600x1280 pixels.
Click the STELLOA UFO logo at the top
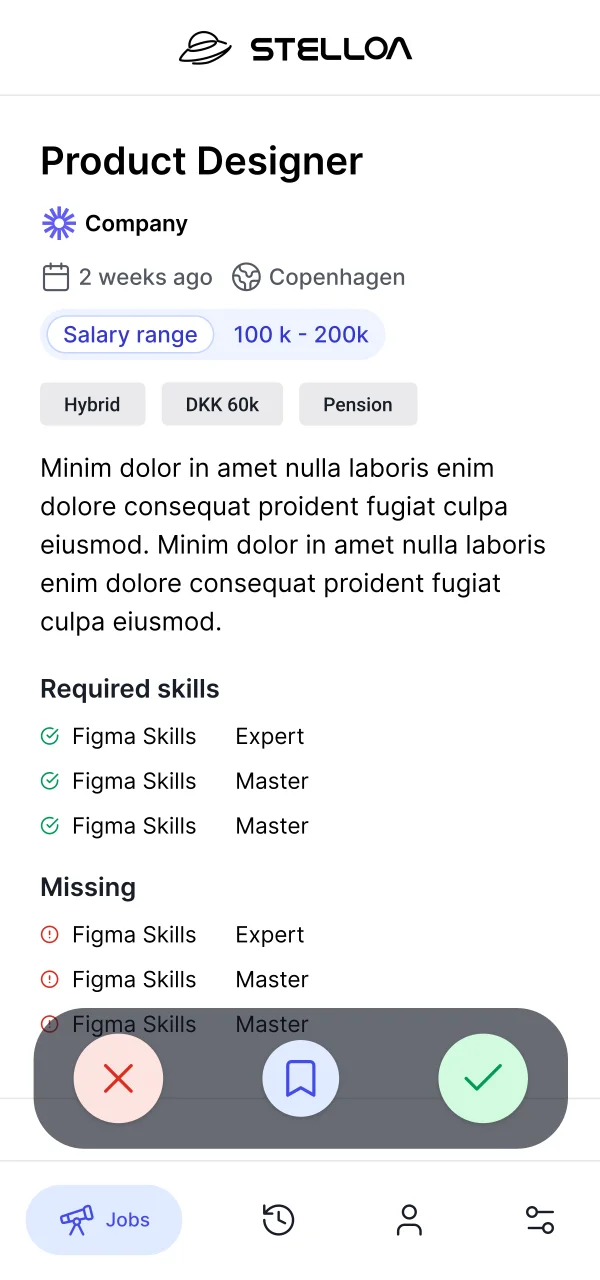click(204, 47)
